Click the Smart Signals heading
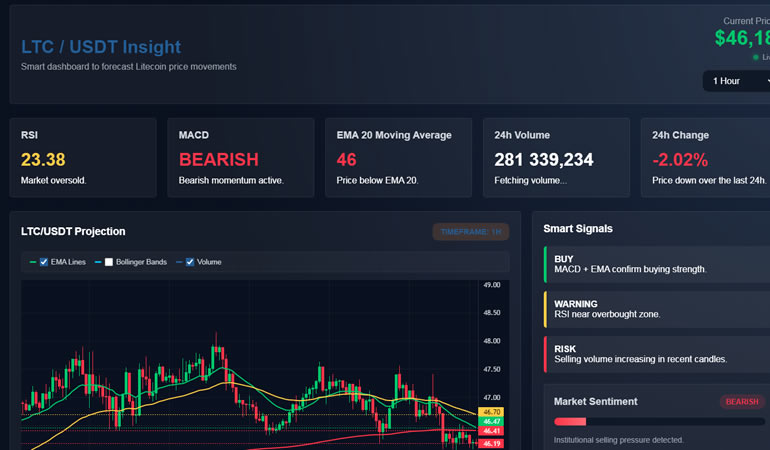The image size is (770, 450). (578, 228)
